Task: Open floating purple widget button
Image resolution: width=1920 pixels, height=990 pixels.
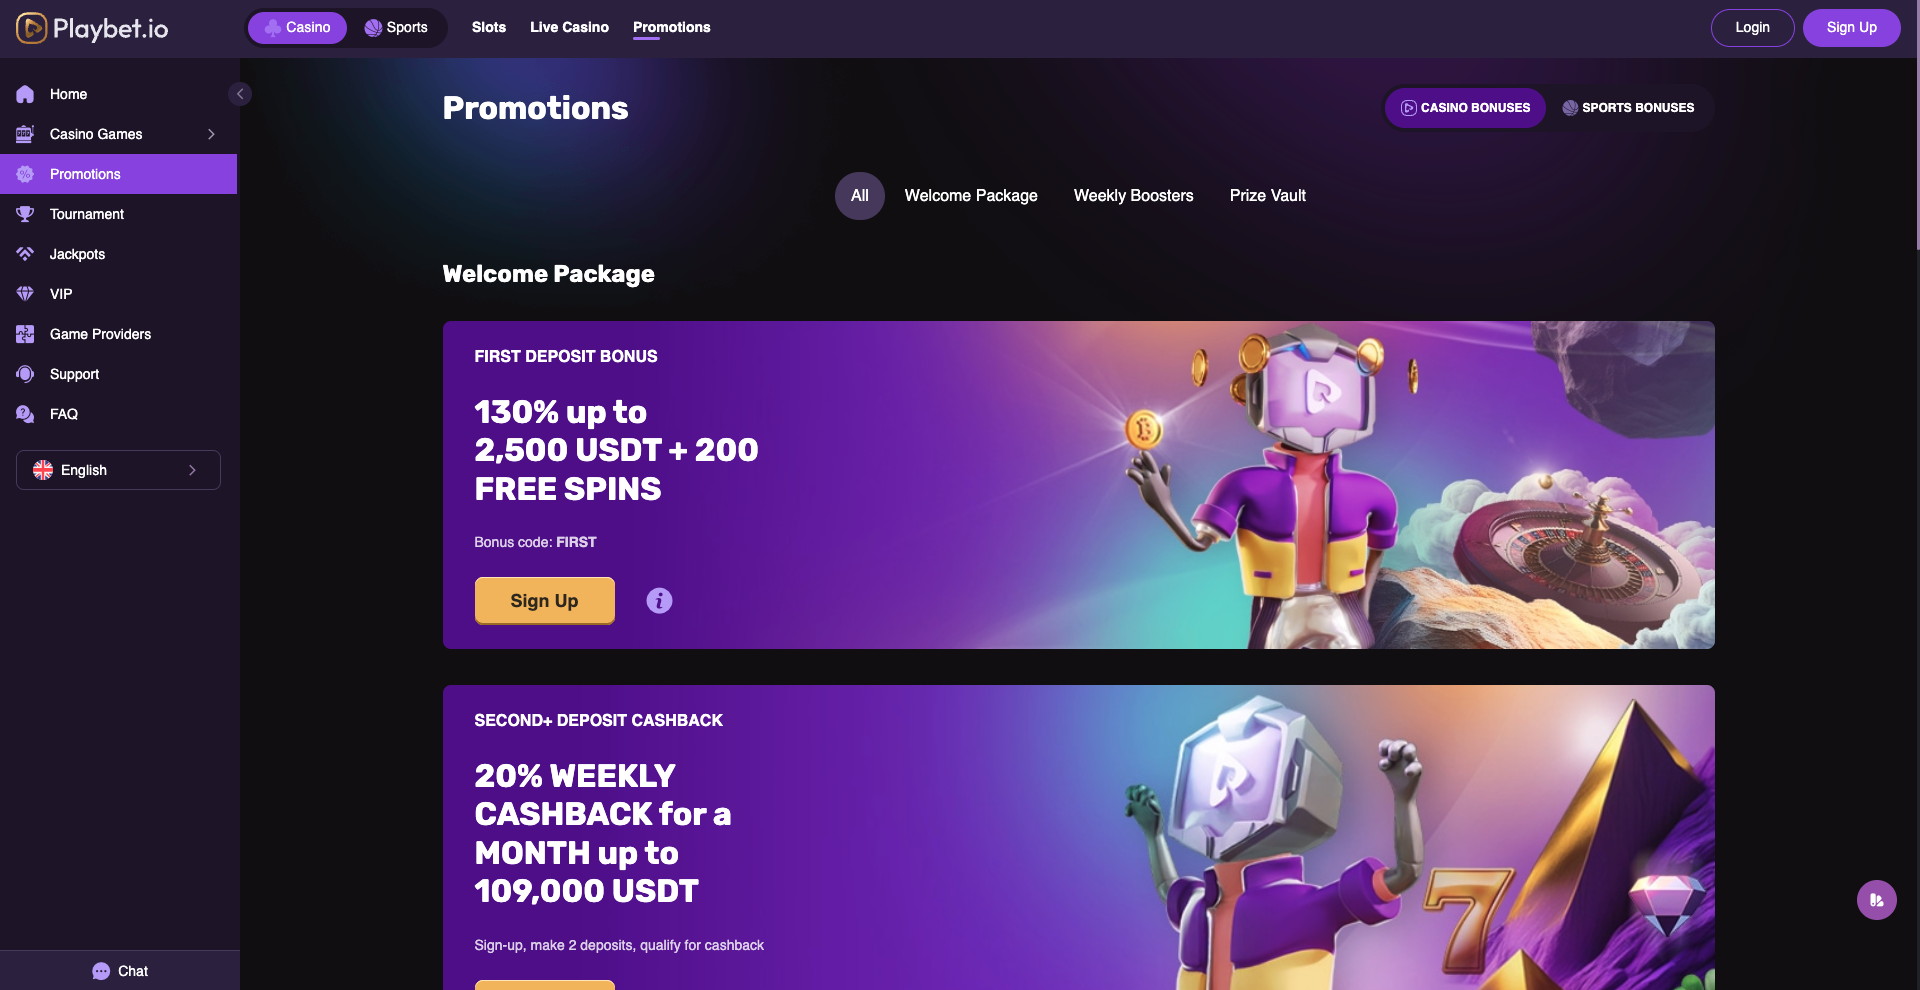Action: (1877, 900)
